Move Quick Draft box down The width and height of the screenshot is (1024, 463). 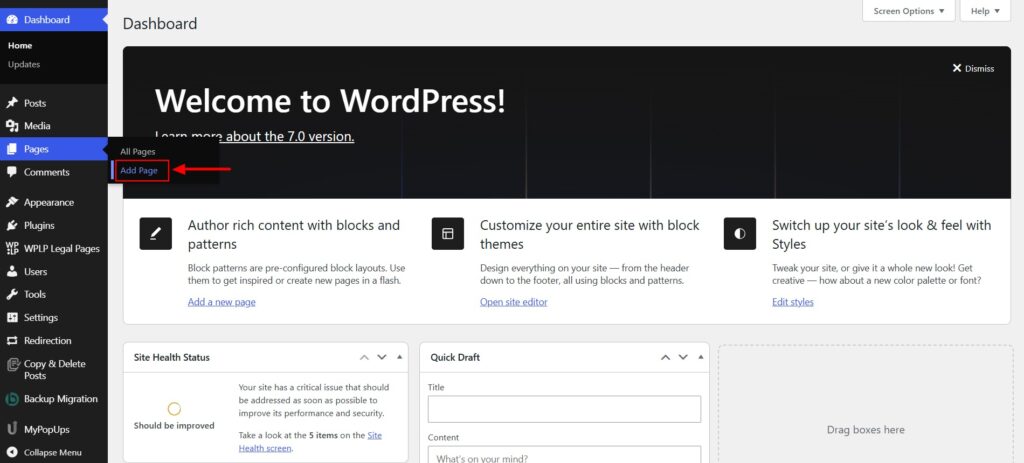683,357
